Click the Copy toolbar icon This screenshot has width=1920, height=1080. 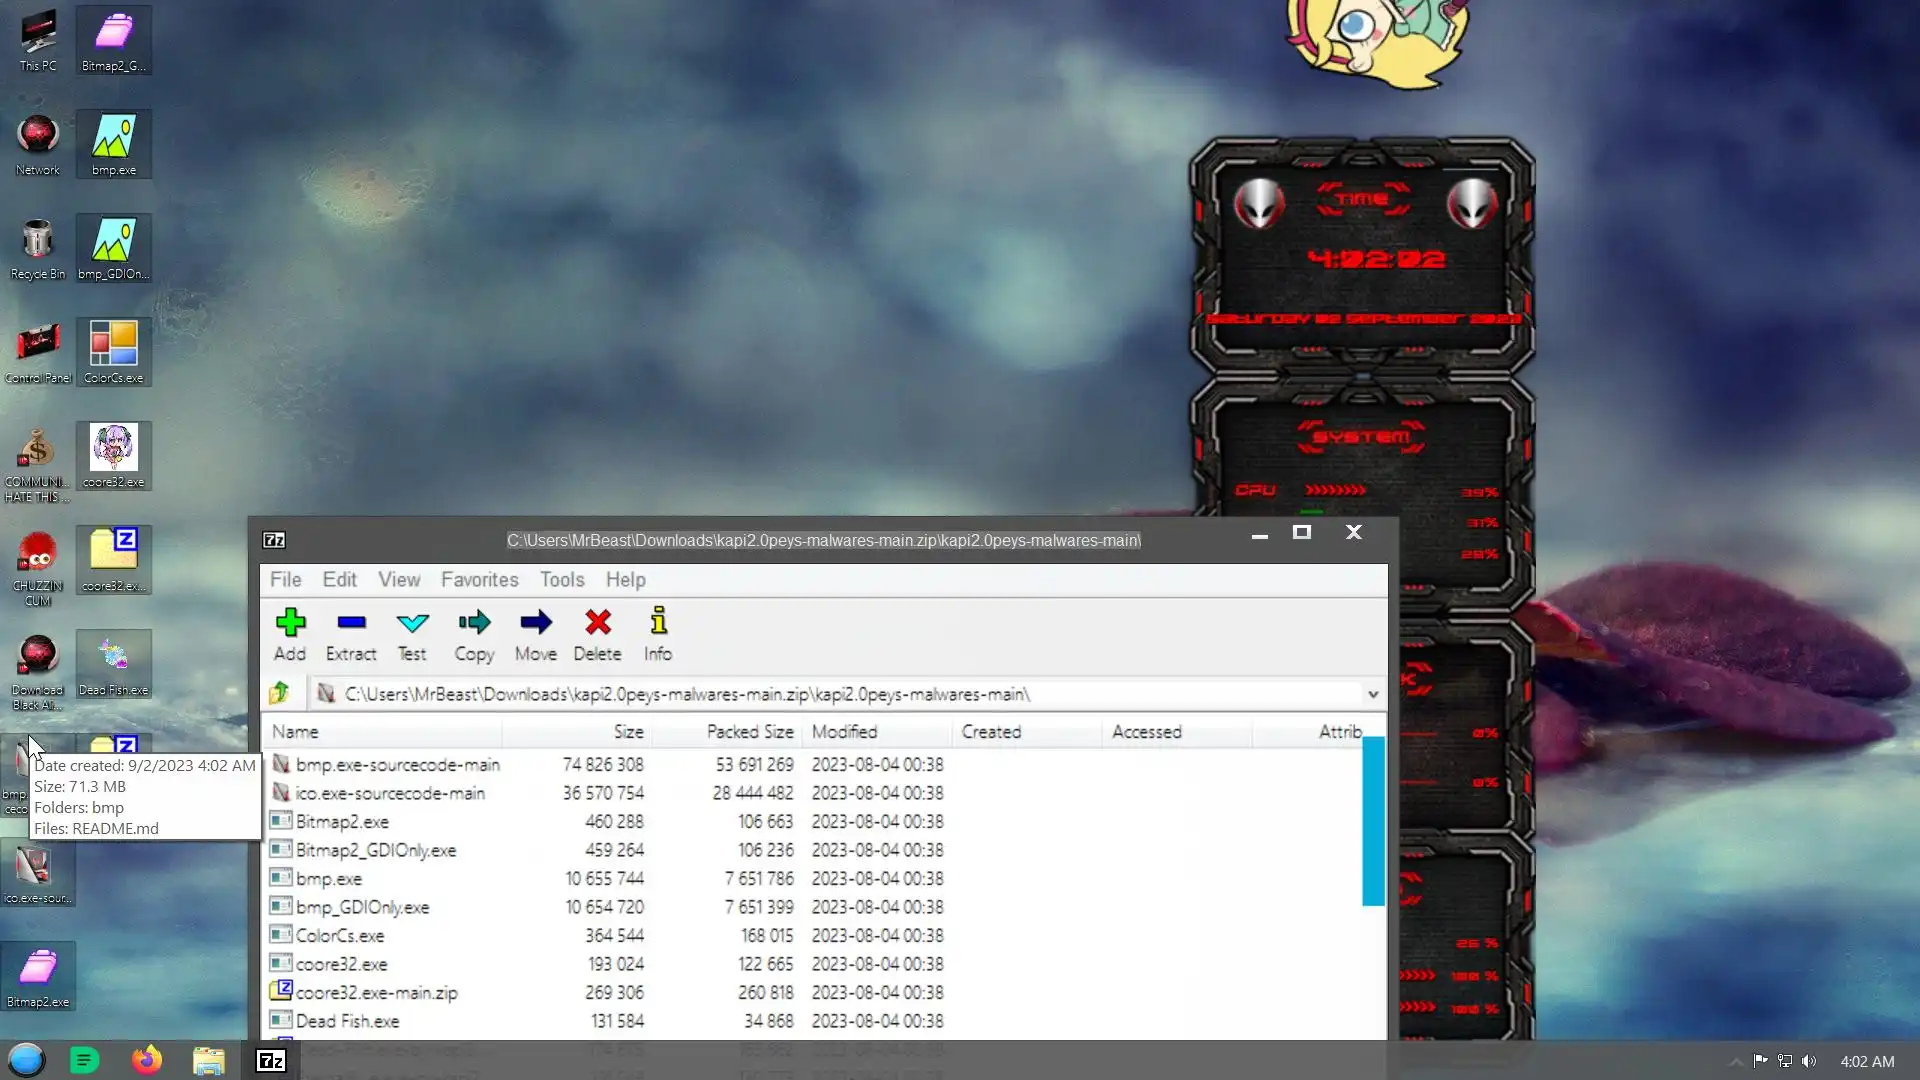pos(474,623)
